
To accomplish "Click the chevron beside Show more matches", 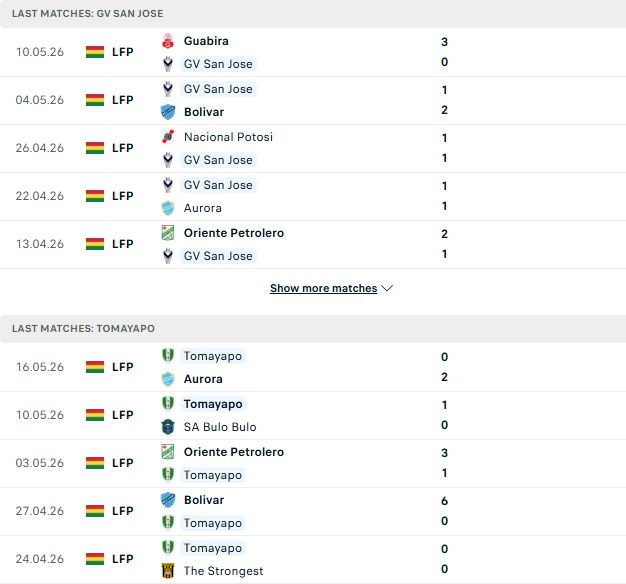I will (x=387, y=288).
